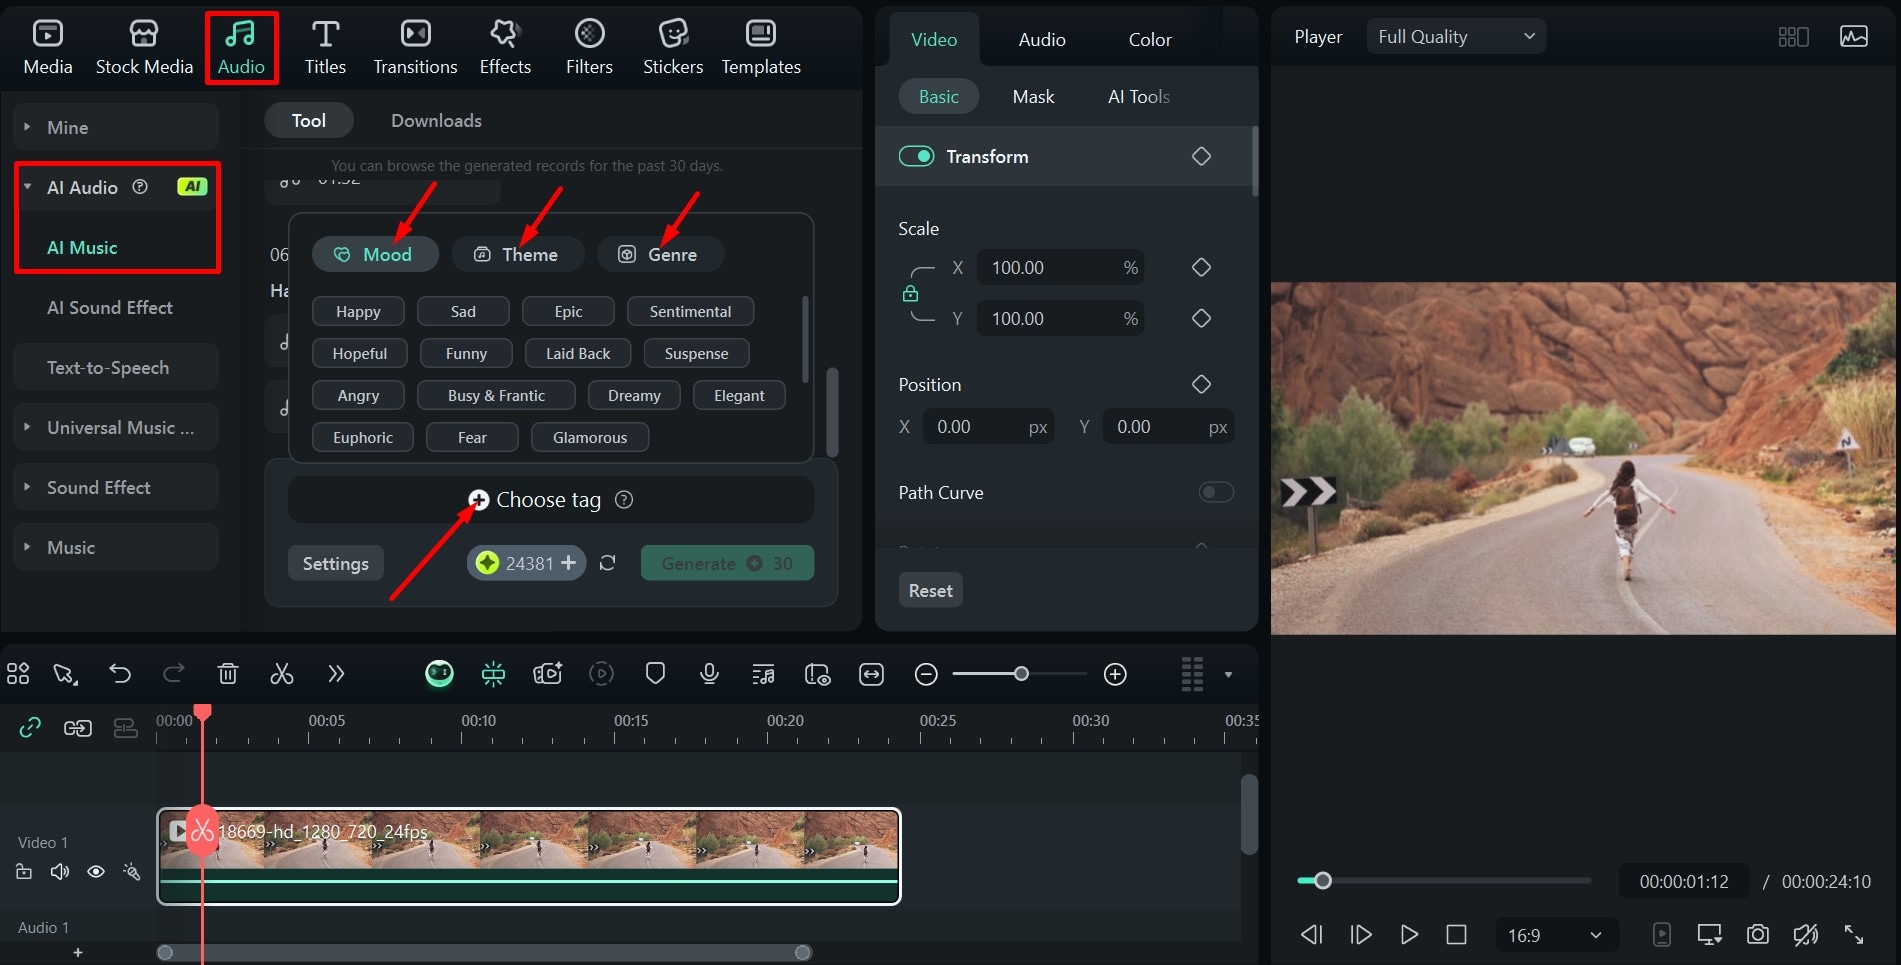The height and width of the screenshot is (965, 1901).
Task: Switch to the Mask sub-tab
Action: 1033,97
